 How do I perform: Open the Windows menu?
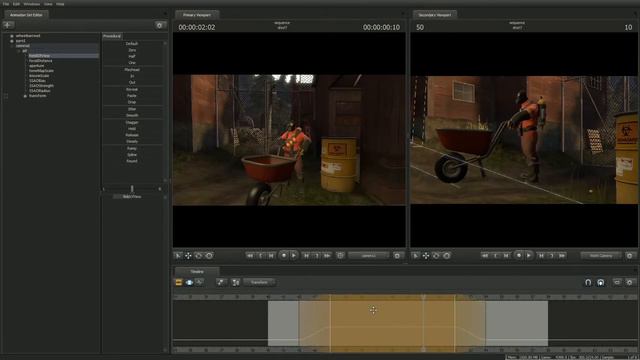tap(32, 4)
